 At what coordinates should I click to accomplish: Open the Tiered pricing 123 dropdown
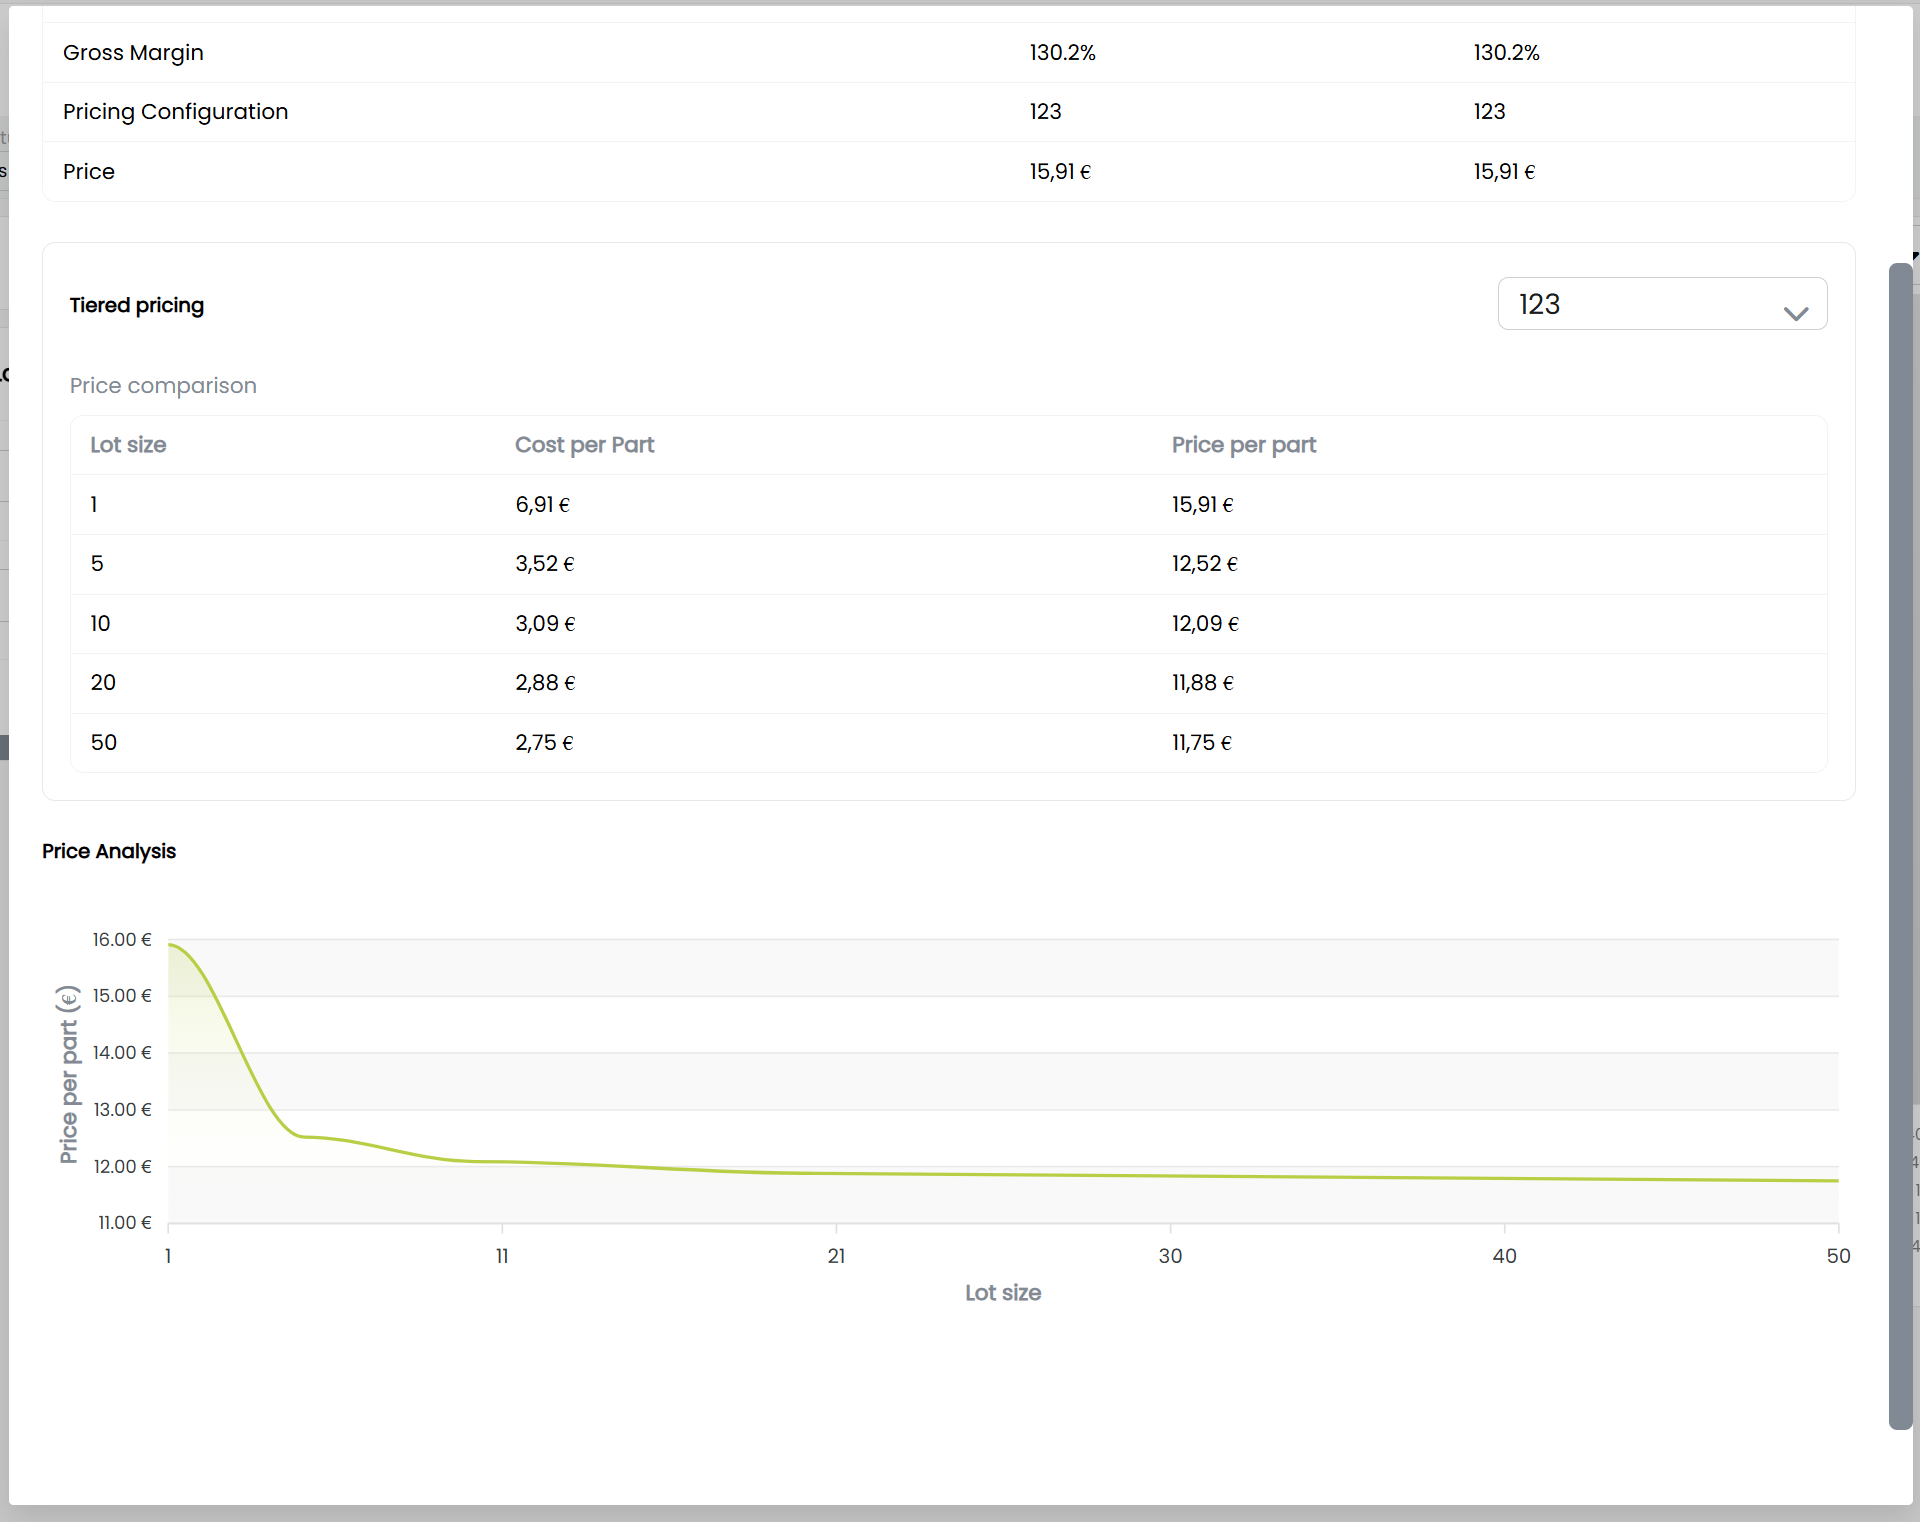(1660, 304)
